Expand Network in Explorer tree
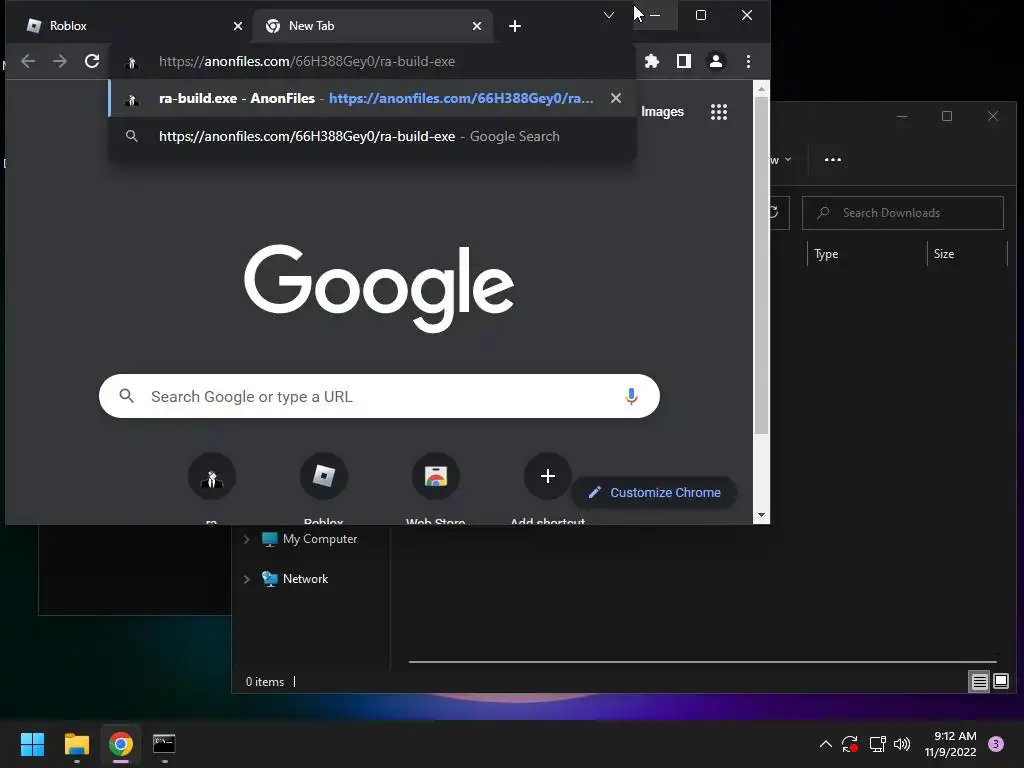This screenshot has height=768, width=1024. (x=246, y=579)
